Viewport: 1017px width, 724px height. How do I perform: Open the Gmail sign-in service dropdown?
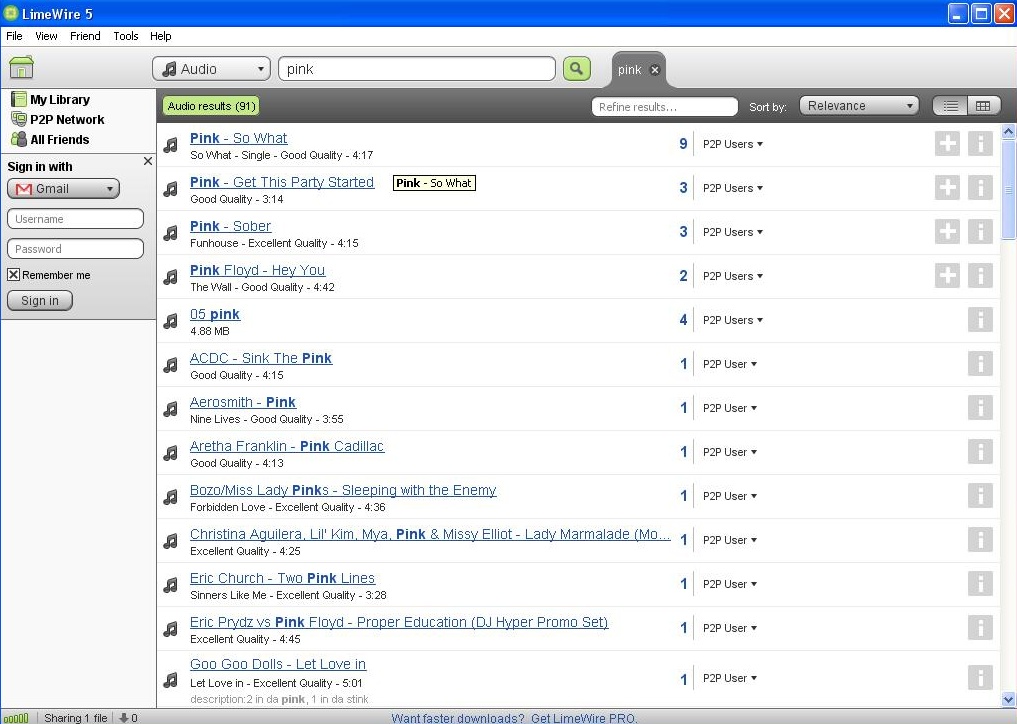[64, 189]
